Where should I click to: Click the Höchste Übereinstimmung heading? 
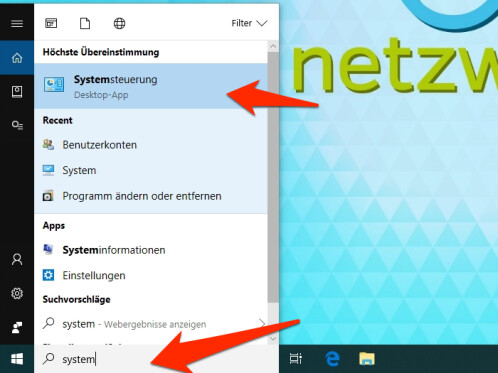101,52
